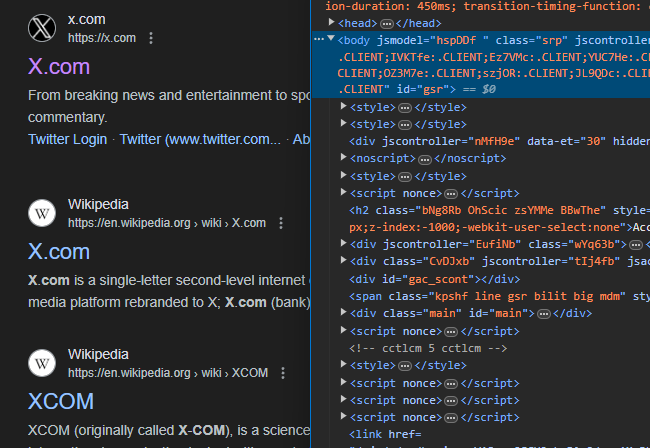Open the three-dot menu beside wiki › XCOM
The width and height of the screenshot is (650, 448).
pos(283,373)
